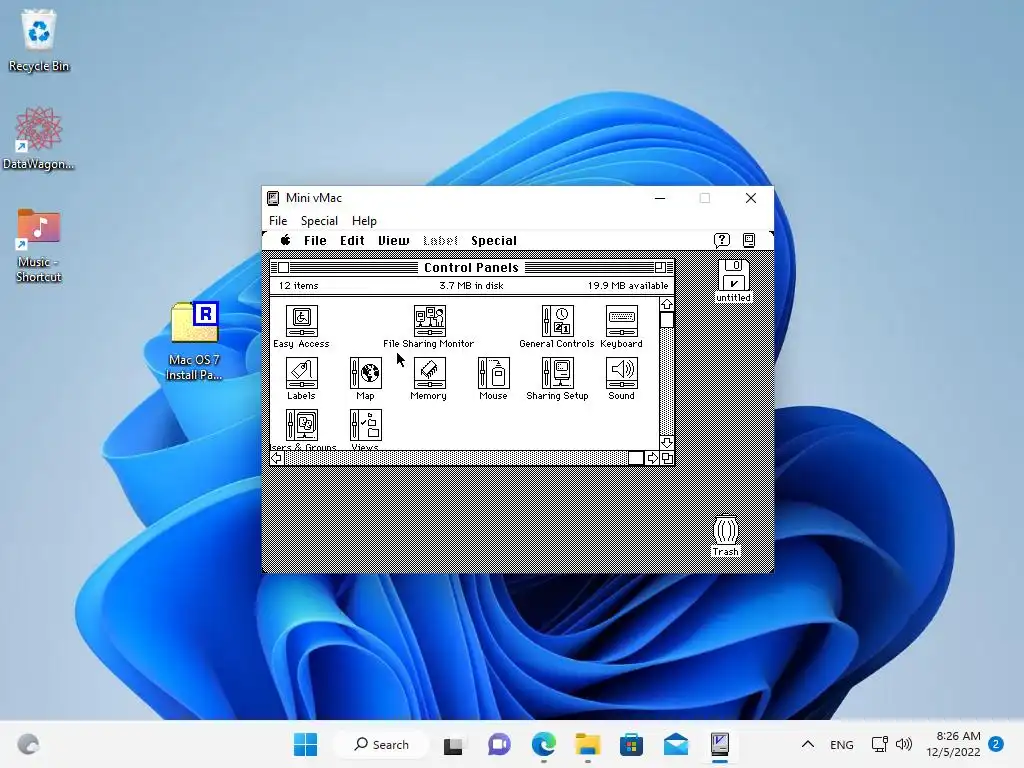This screenshot has width=1024, height=768.
Task: Select the Music Shortcut desktop icon
Action: pyautogui.click(x=39, y=246)
